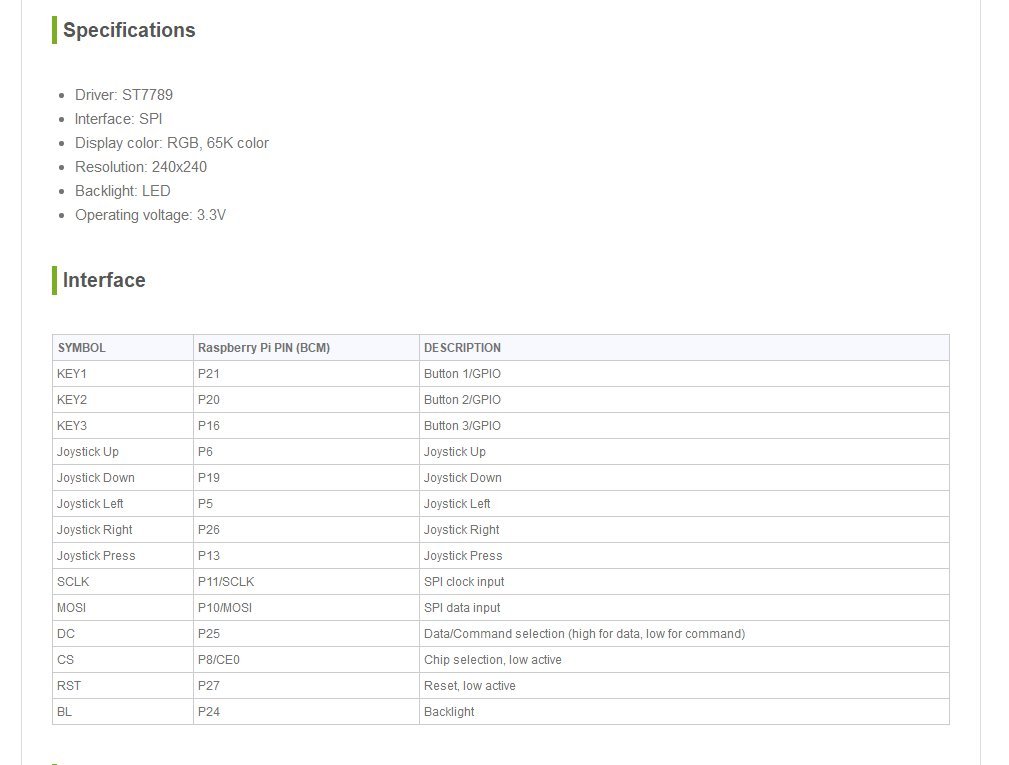Select the Operating voltage: 3.3V line
Viewport: 1009px width, 765px height.
click(150, 215)
